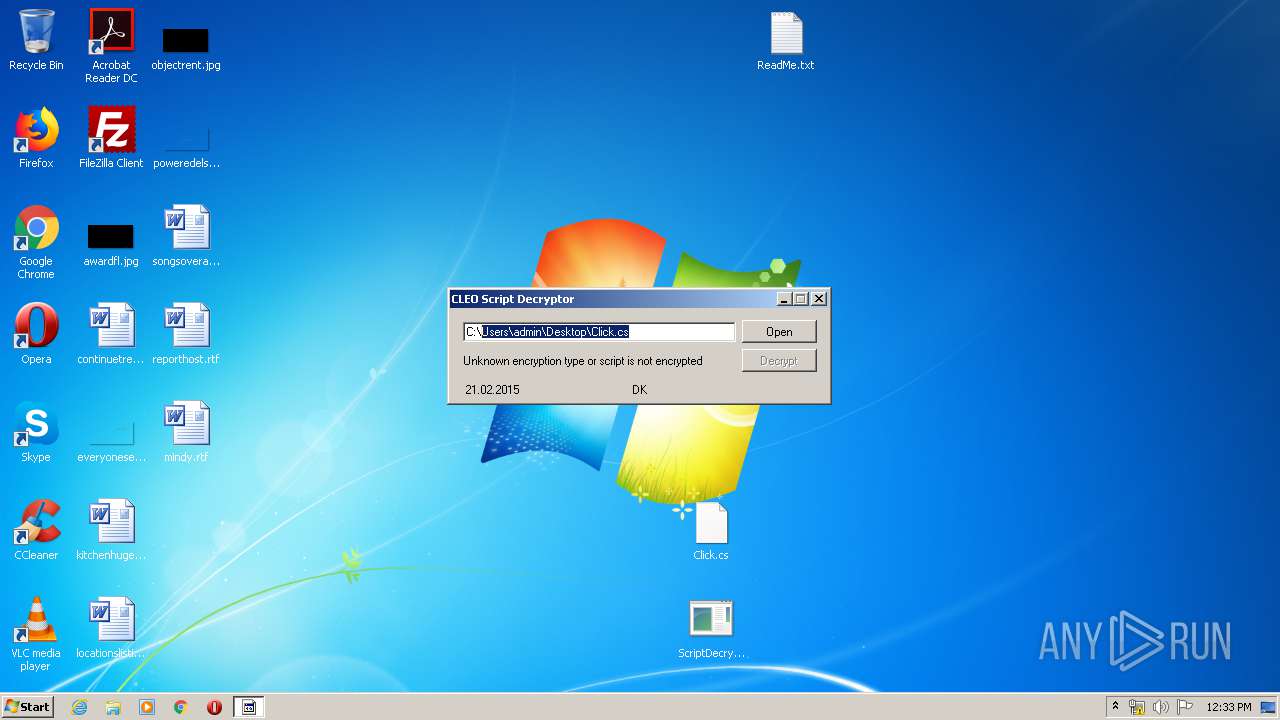Screen dimensions: 1280x720
Task: Select ScriptDecry application icon on desktop
Action: 711,629
